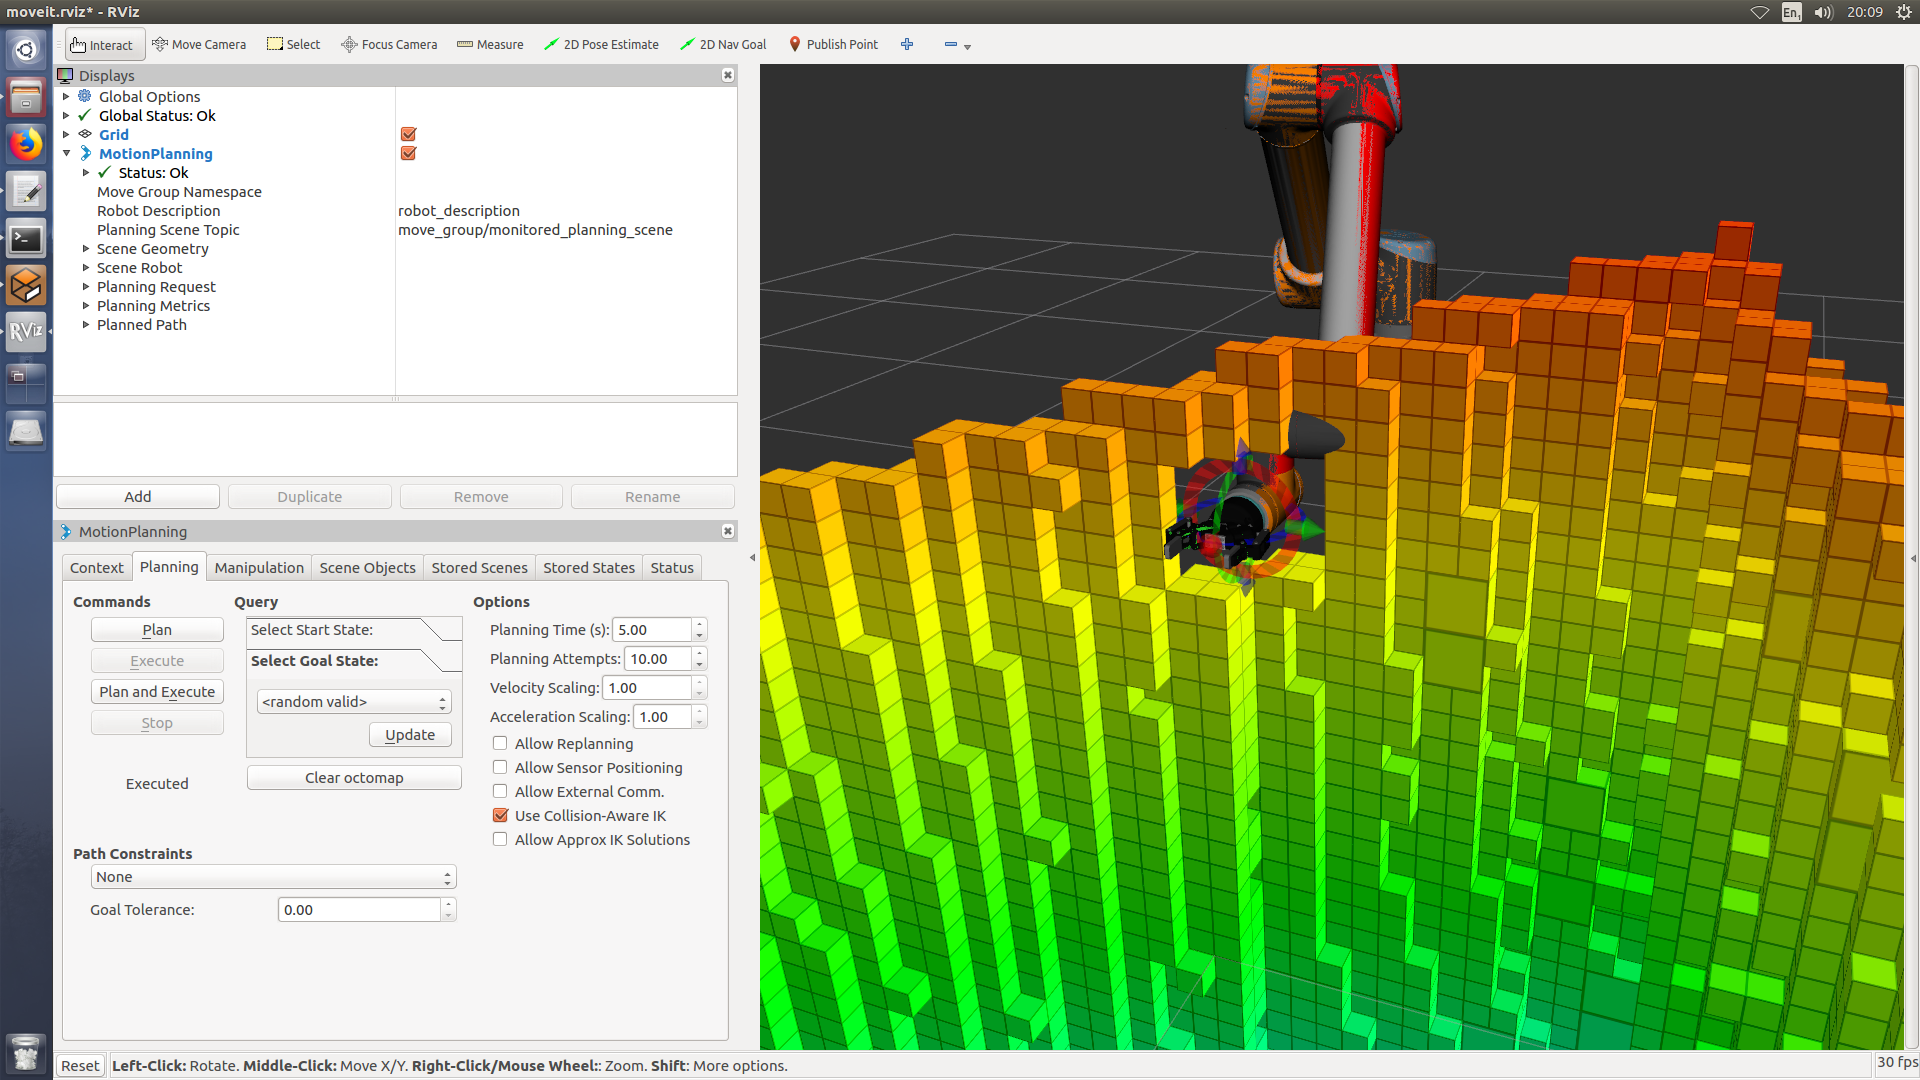Click the Update goal state button

[x=410, y=735]
